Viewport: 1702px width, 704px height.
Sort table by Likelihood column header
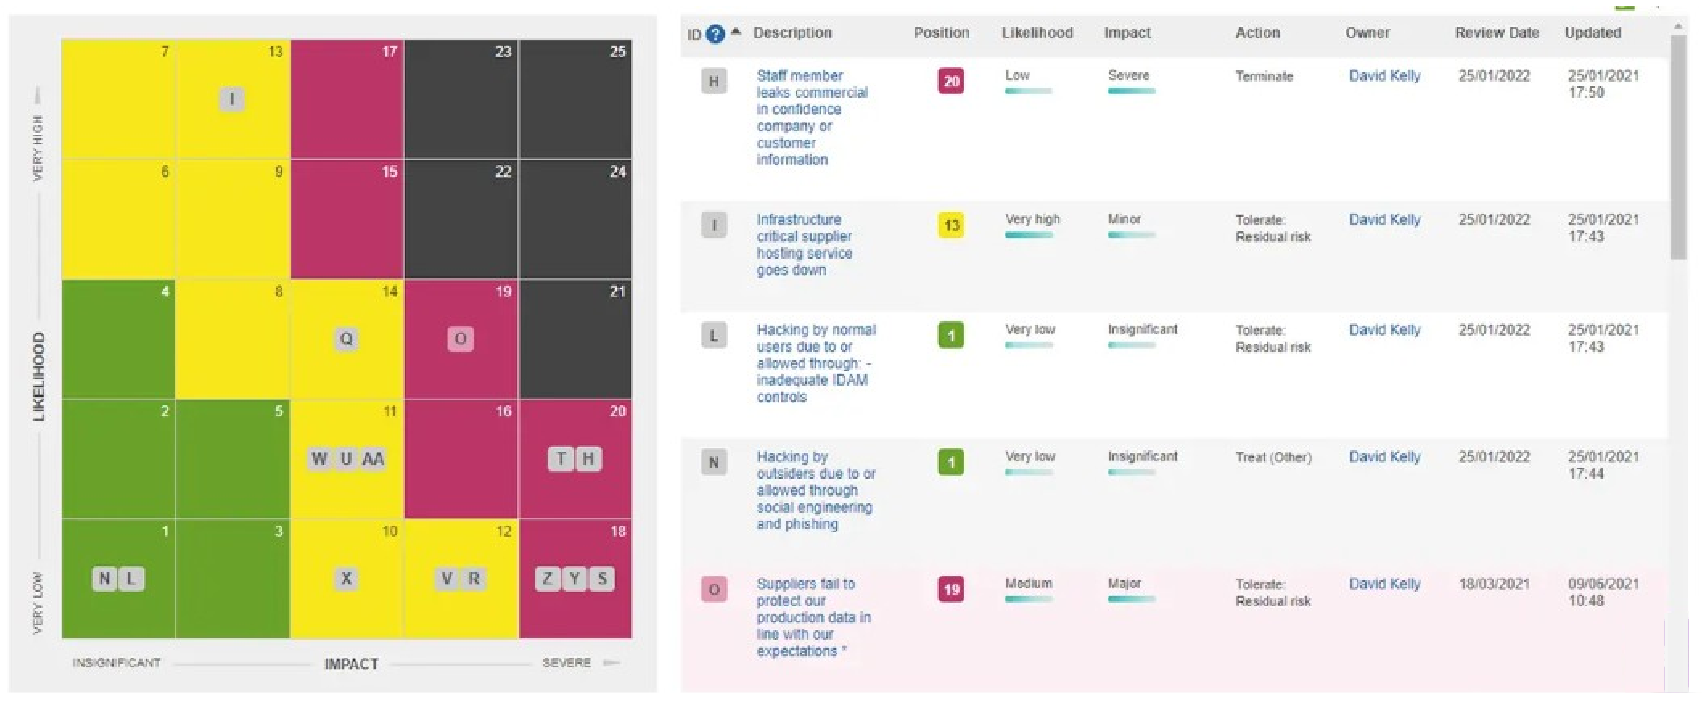coord(1037,33)
